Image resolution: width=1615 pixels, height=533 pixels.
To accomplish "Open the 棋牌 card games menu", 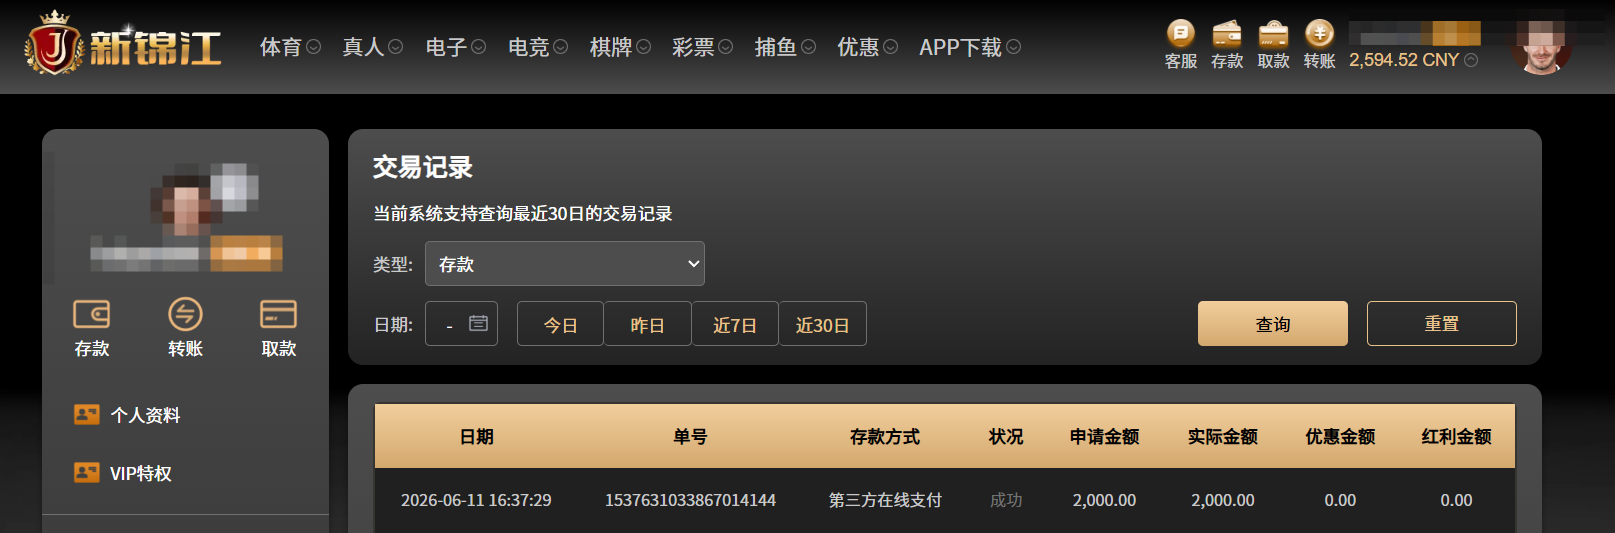I will (x=620, y=47).
